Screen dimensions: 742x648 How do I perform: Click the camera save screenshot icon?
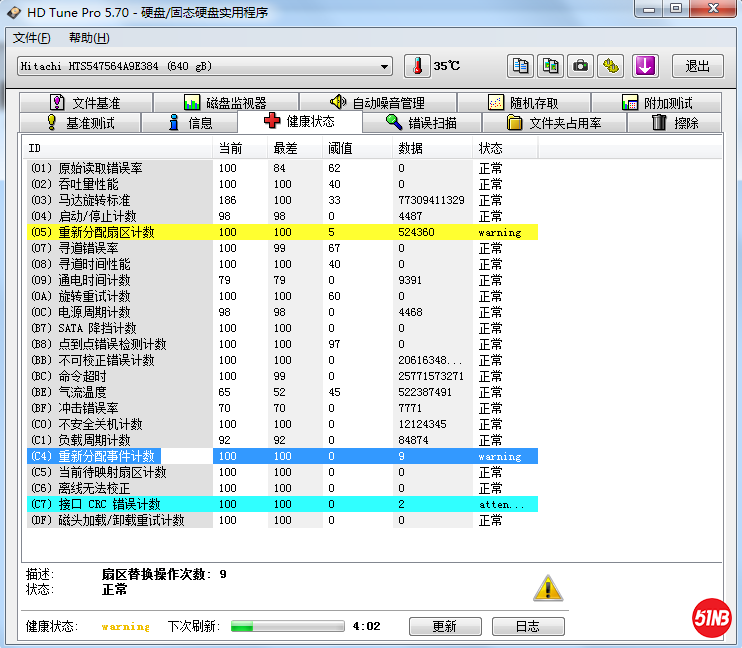coord(580,66)
